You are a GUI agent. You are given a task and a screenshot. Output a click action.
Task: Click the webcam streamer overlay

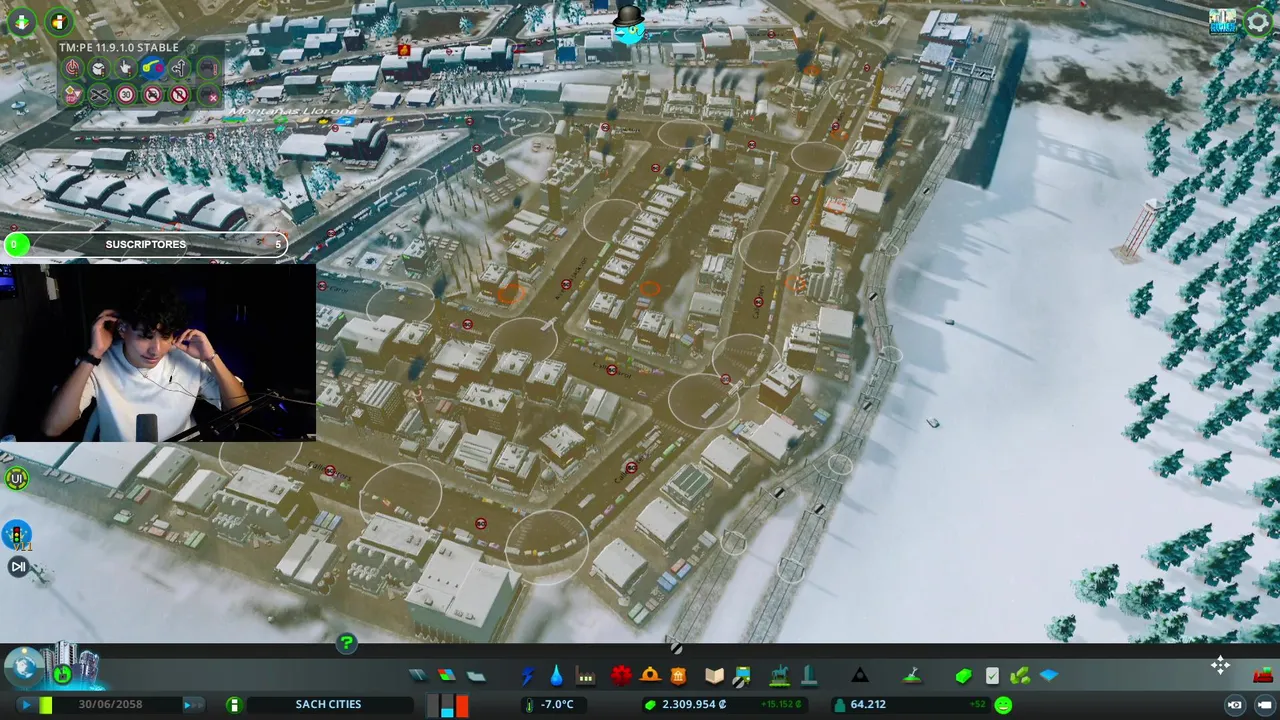158,352
